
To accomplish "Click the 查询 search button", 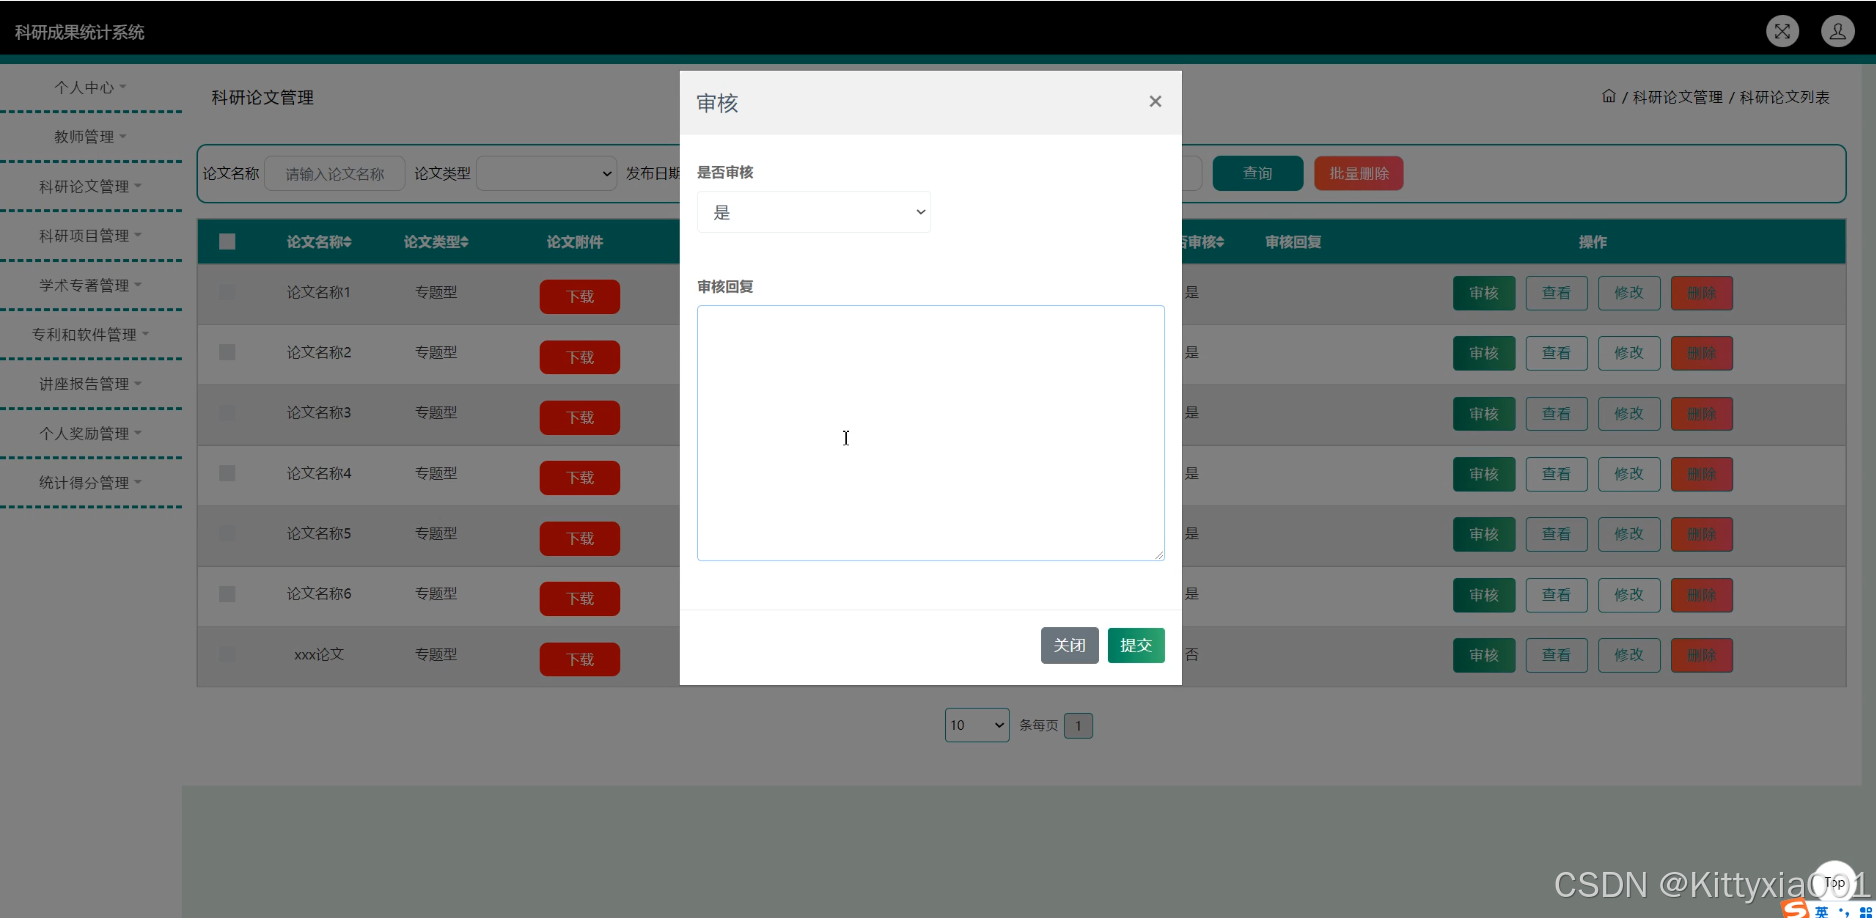I will coord(1258,173).
